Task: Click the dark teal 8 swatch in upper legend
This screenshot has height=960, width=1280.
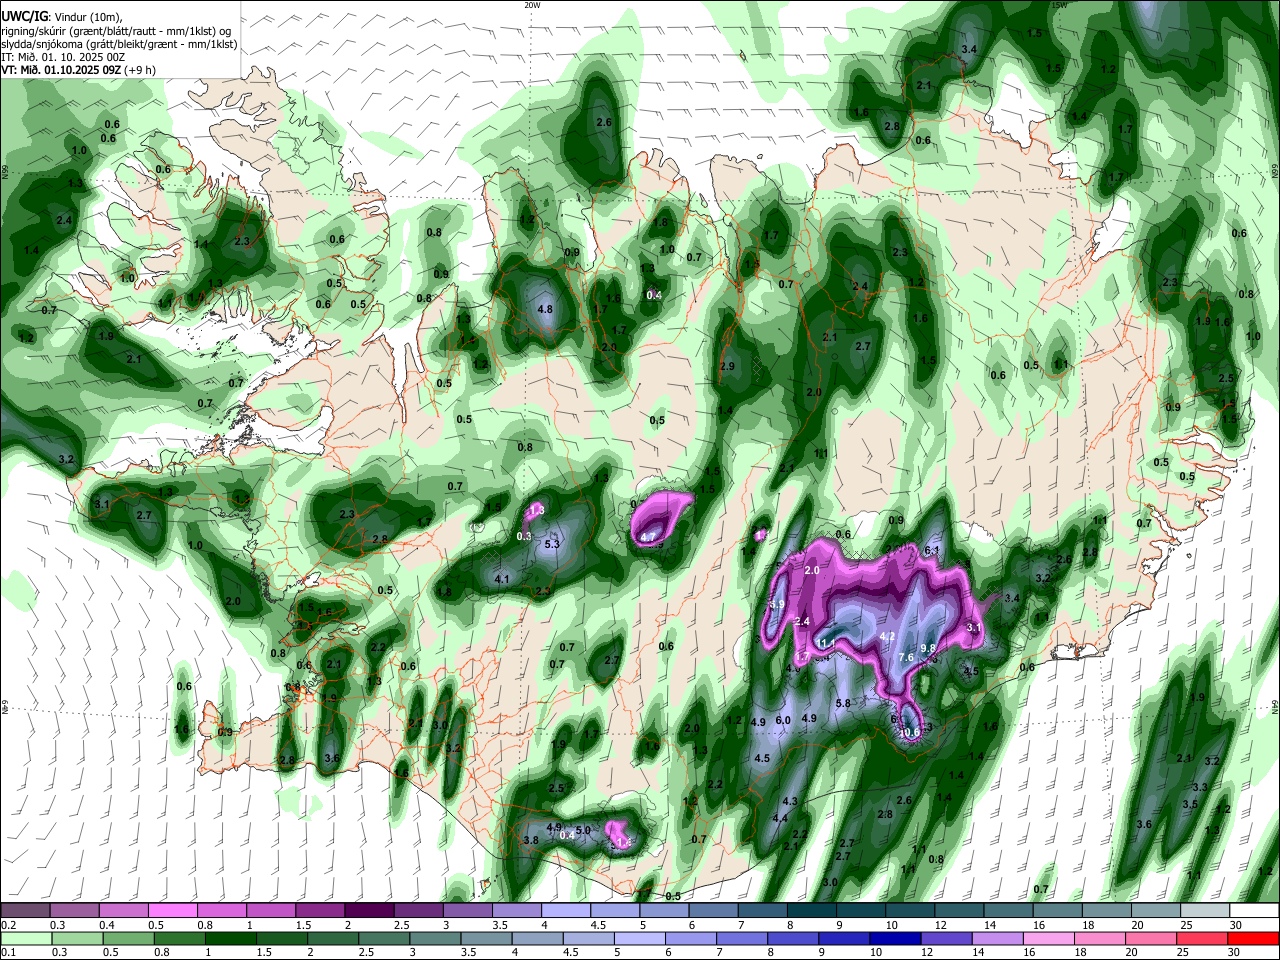Action: 812,910
